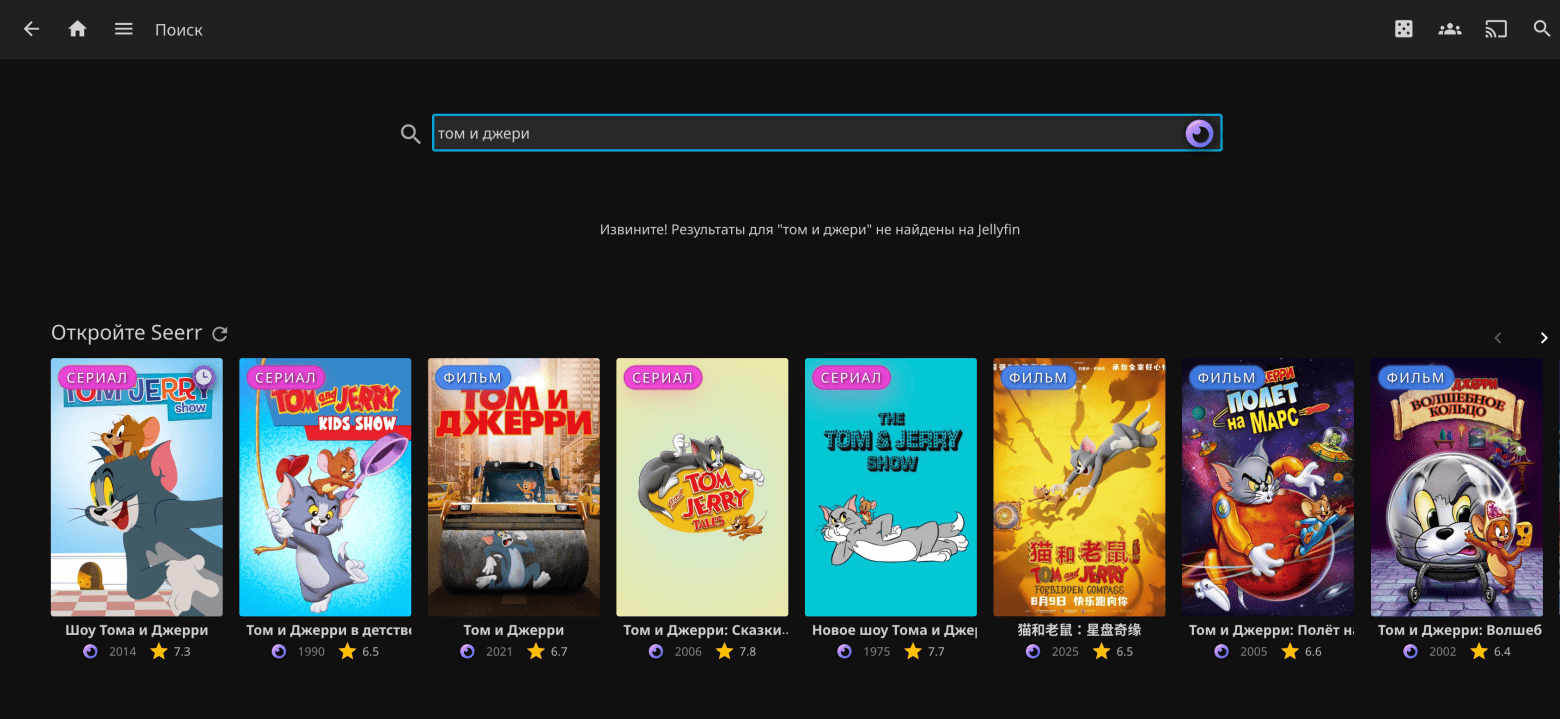Click title link Том и Джерри в детстве
Viewport: 1560px width, 719px height.
[x=329, y=630]
